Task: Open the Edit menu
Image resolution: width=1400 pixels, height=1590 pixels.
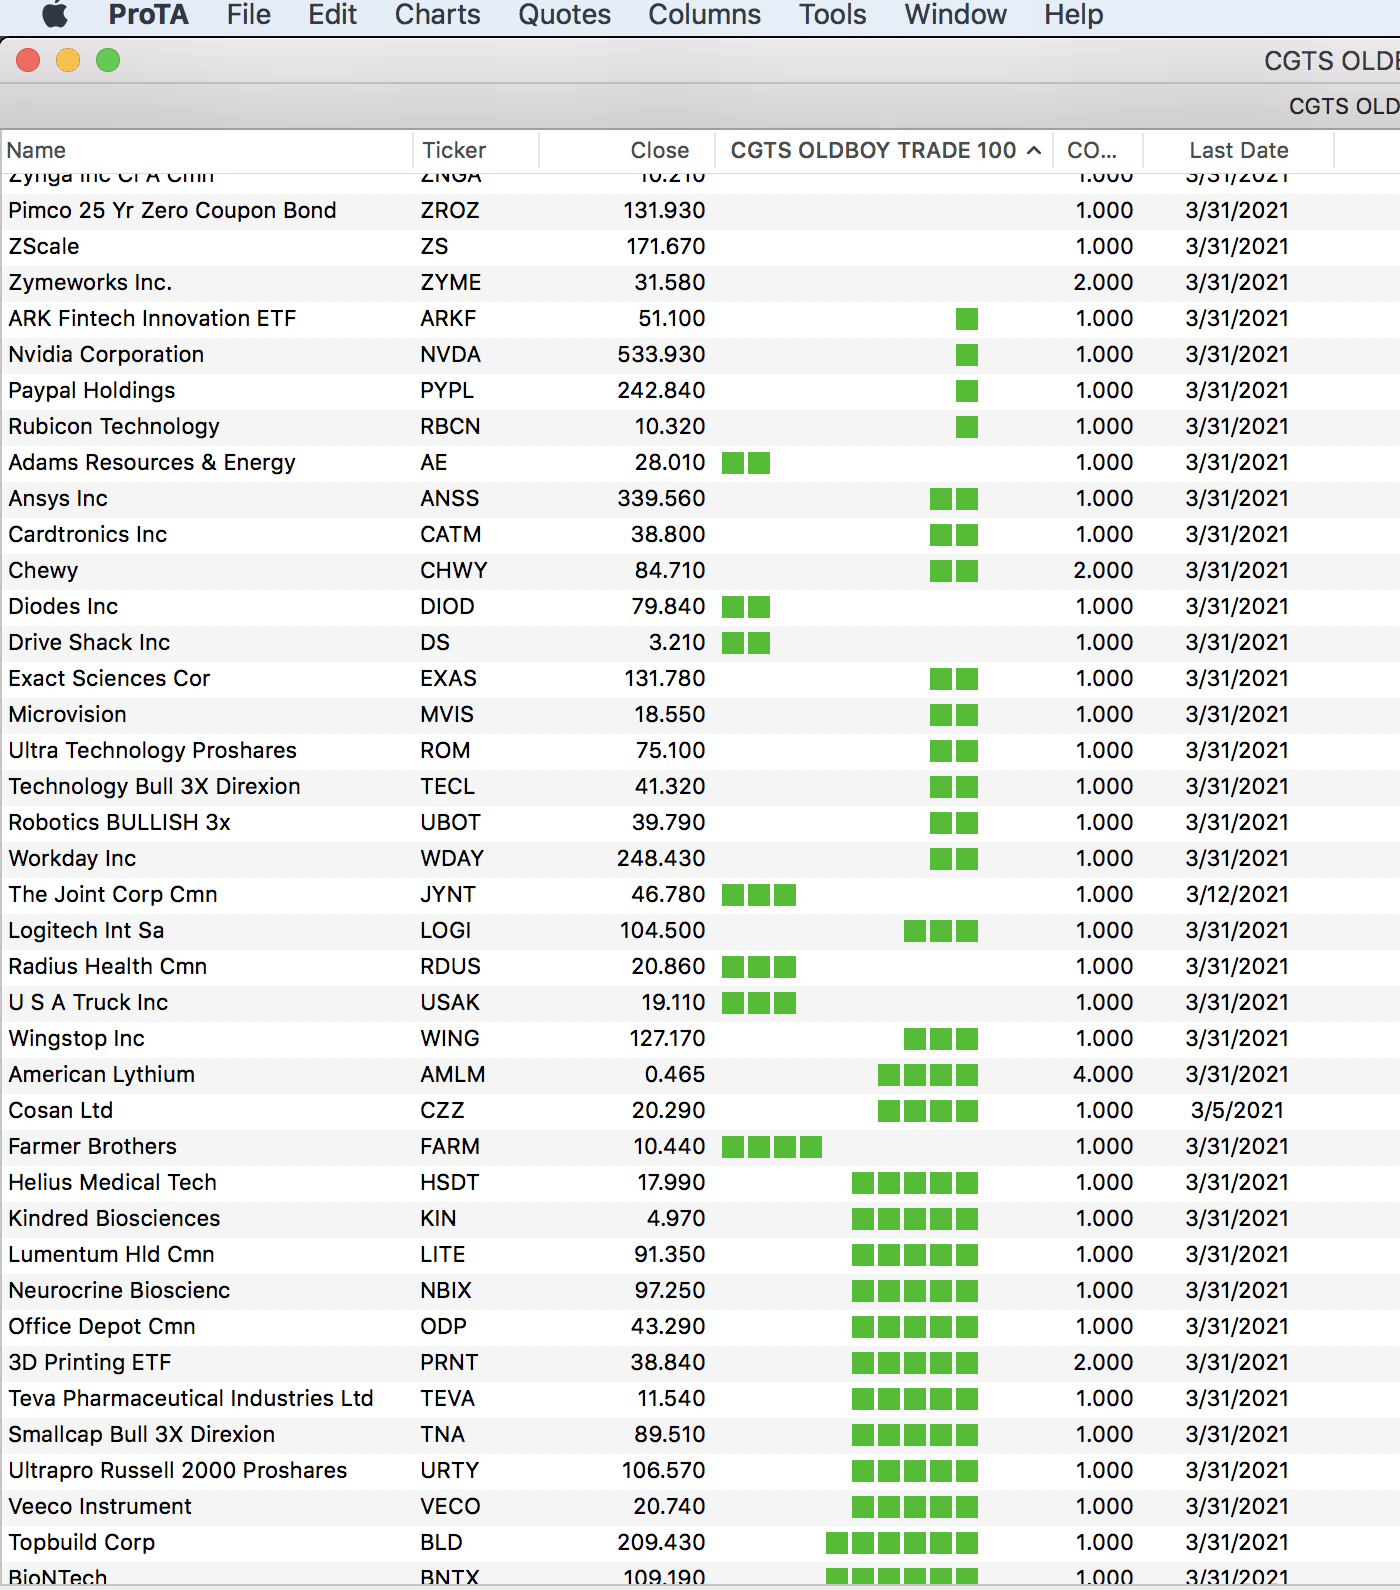Action: click(332, 15)
